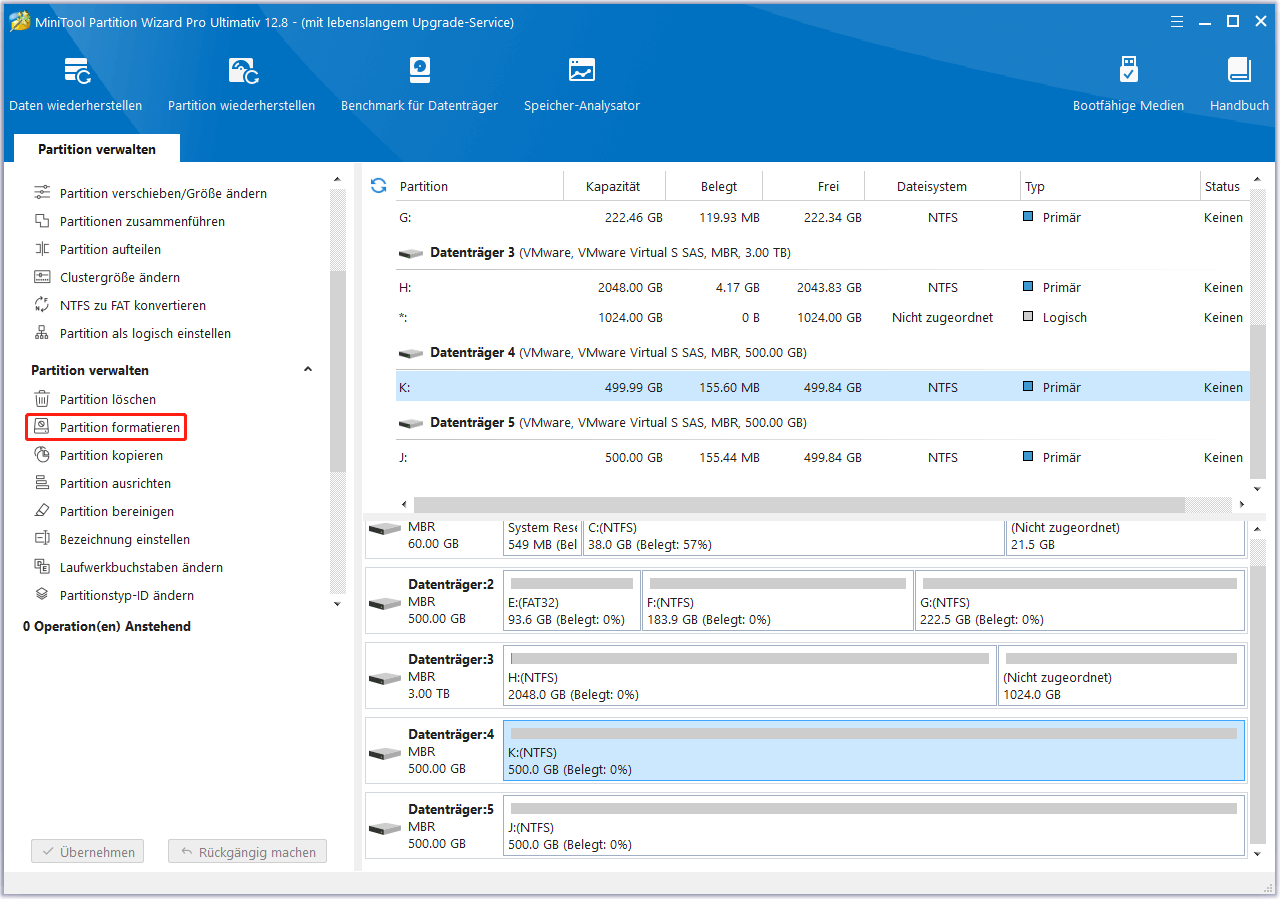
Task: Open Benchmark für Datenträger
Action: (419, 84)
